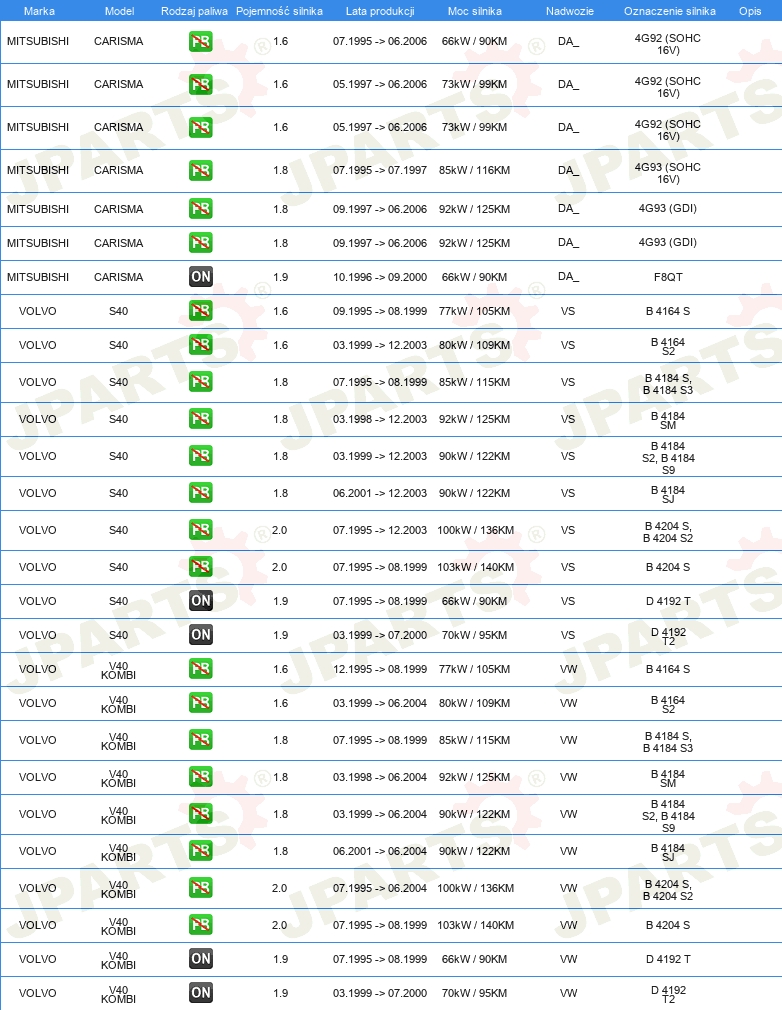This screenshot has width=782, height=1010.
Task: Click petrol icon in Carisma 66kW / 90KM 1.6 row
Action: pyautogui.click(x=201, y=42)
